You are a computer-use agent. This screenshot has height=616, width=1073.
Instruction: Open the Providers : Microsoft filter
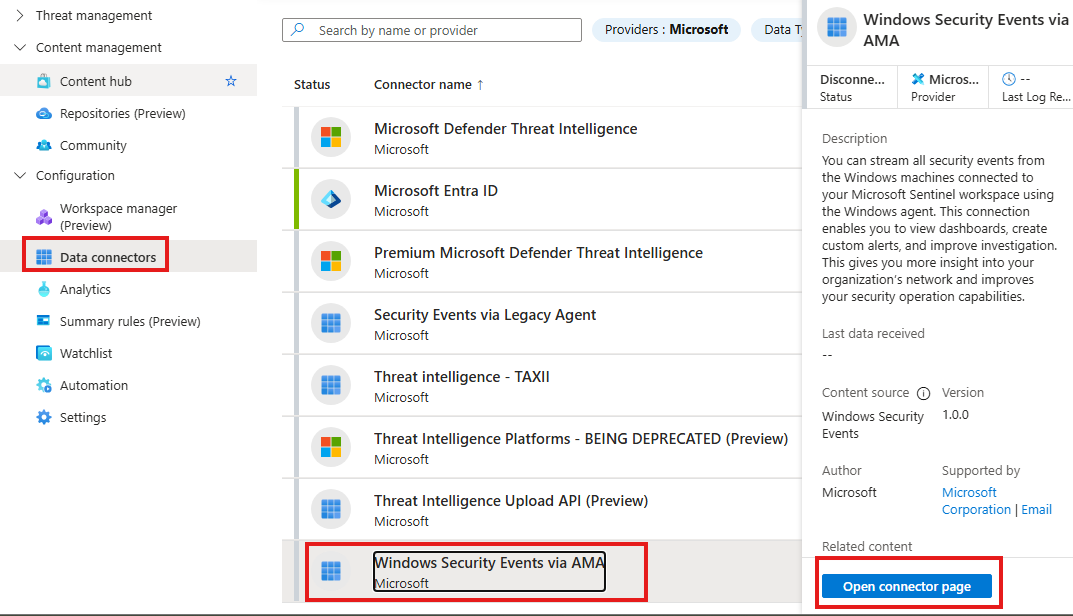coord(667,29)
